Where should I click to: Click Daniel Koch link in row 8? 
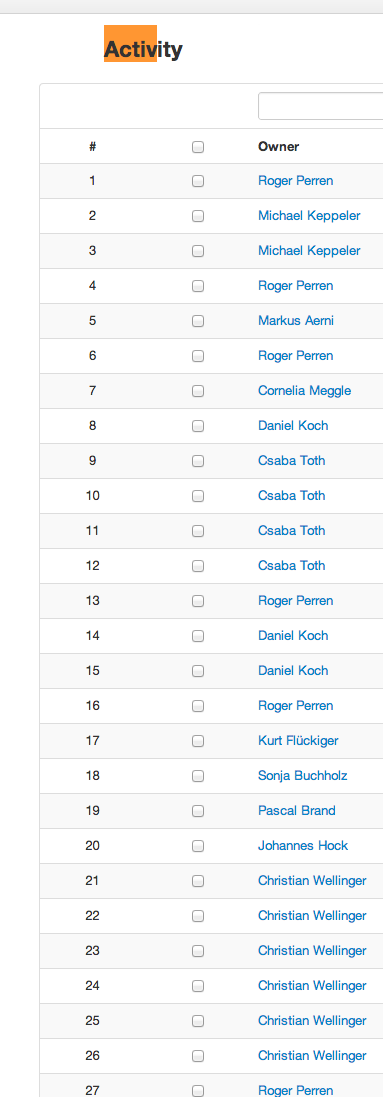pyautogui.click(x=293, y=425)
